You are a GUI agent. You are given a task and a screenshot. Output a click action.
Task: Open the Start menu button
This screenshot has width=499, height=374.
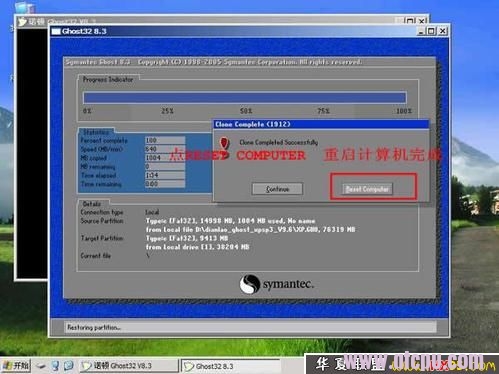(x=16, y=366)
